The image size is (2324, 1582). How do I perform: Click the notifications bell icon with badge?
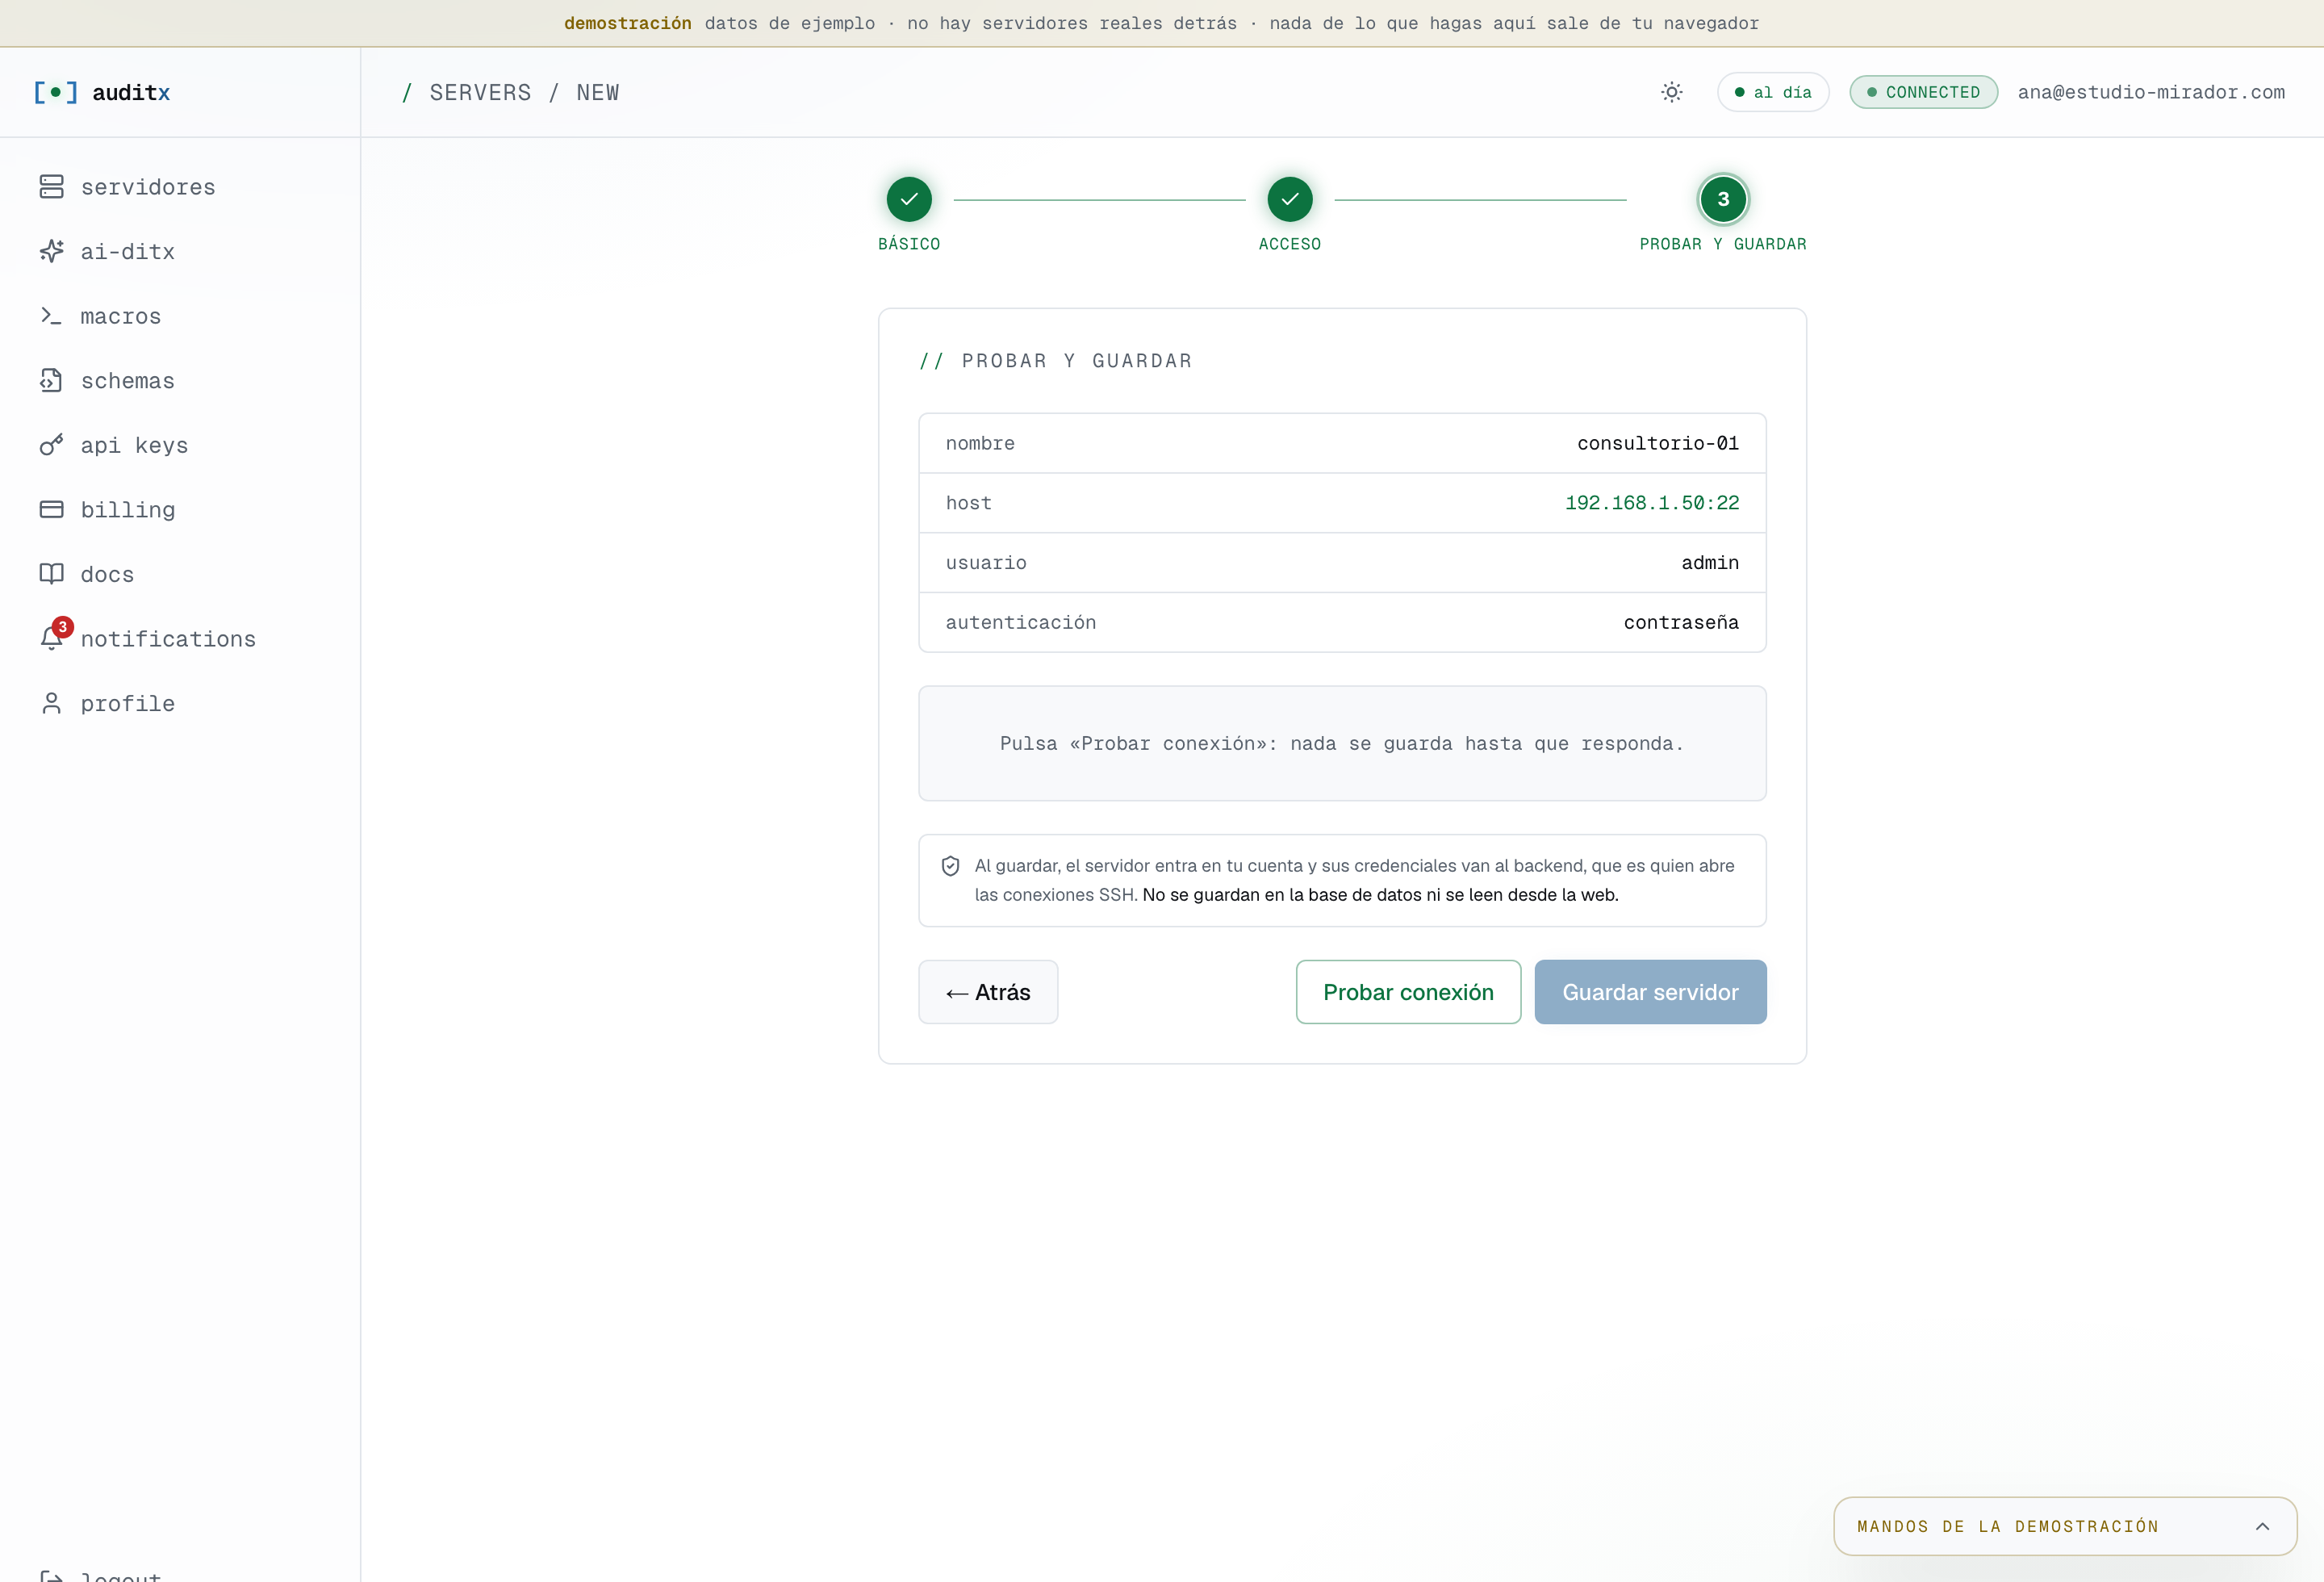53,636
